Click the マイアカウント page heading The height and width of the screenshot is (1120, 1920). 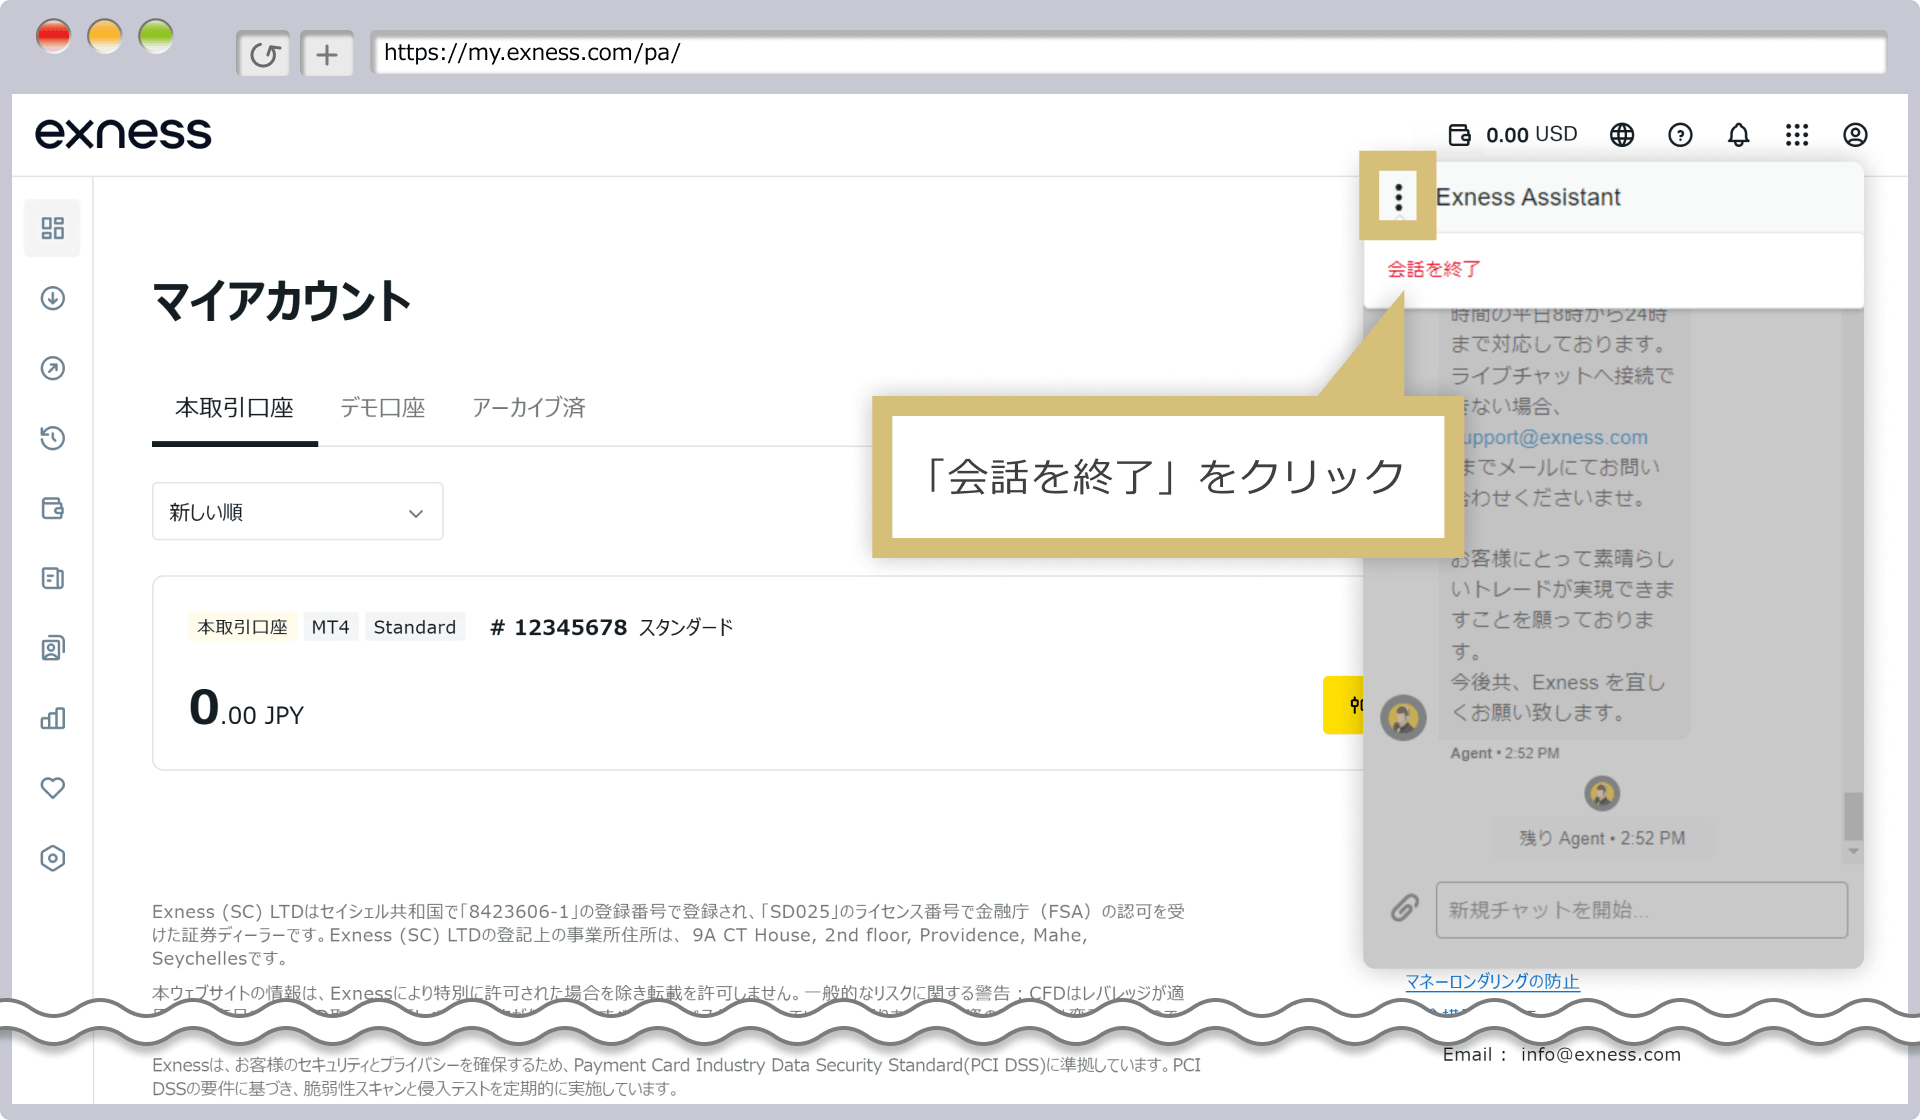pyautogui.click(x=281, y=301)
